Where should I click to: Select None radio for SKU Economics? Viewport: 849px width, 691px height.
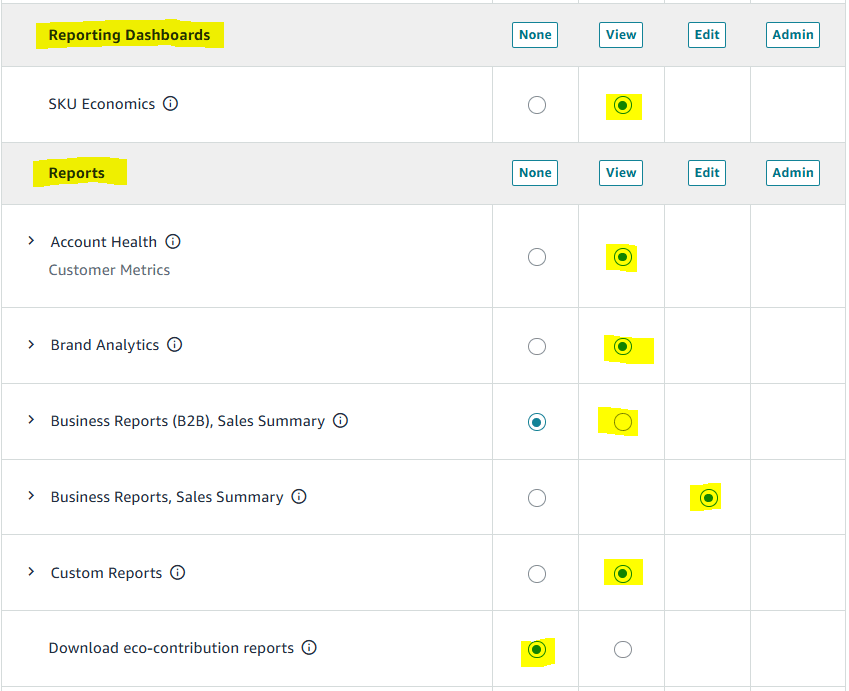[537, 105]
